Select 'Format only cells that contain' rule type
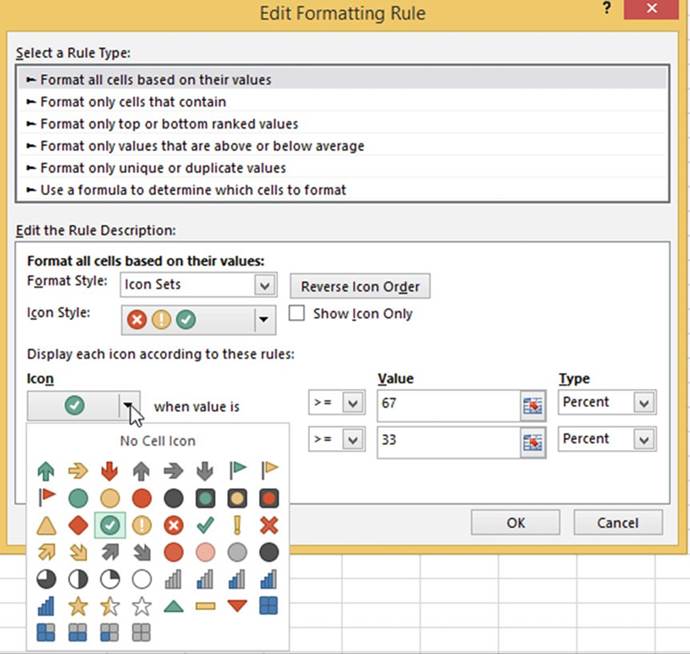Image resolution: width=690 pixels, height=654 pixels. tap(133, 101)
